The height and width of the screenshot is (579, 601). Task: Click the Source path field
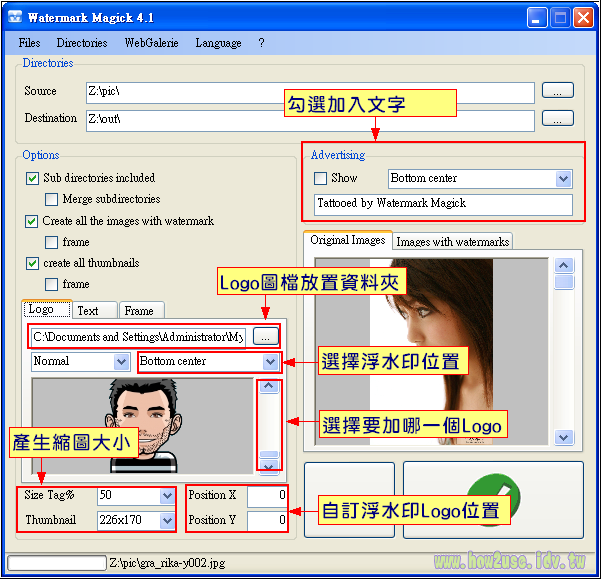310,92
